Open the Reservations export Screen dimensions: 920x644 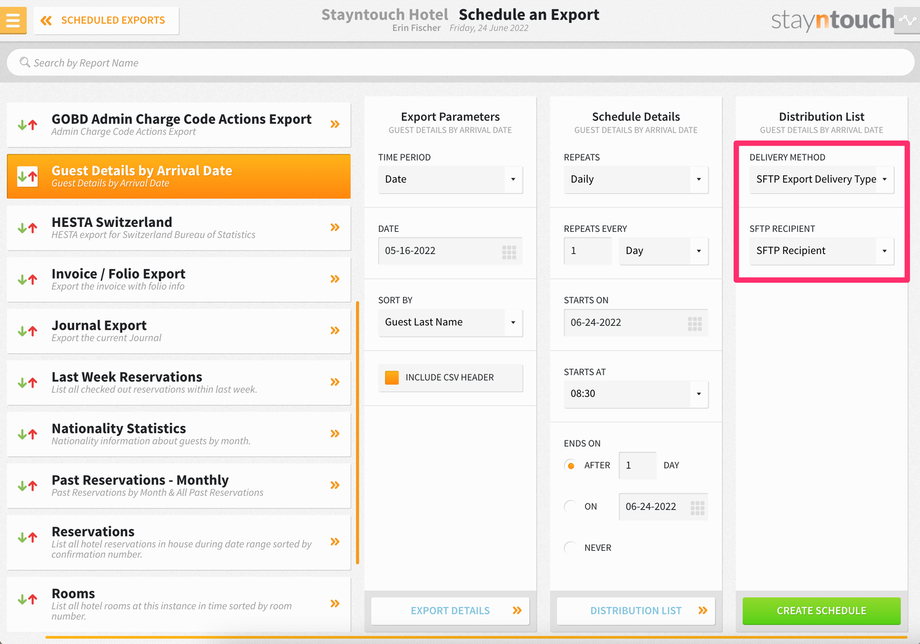coord(178,543)
